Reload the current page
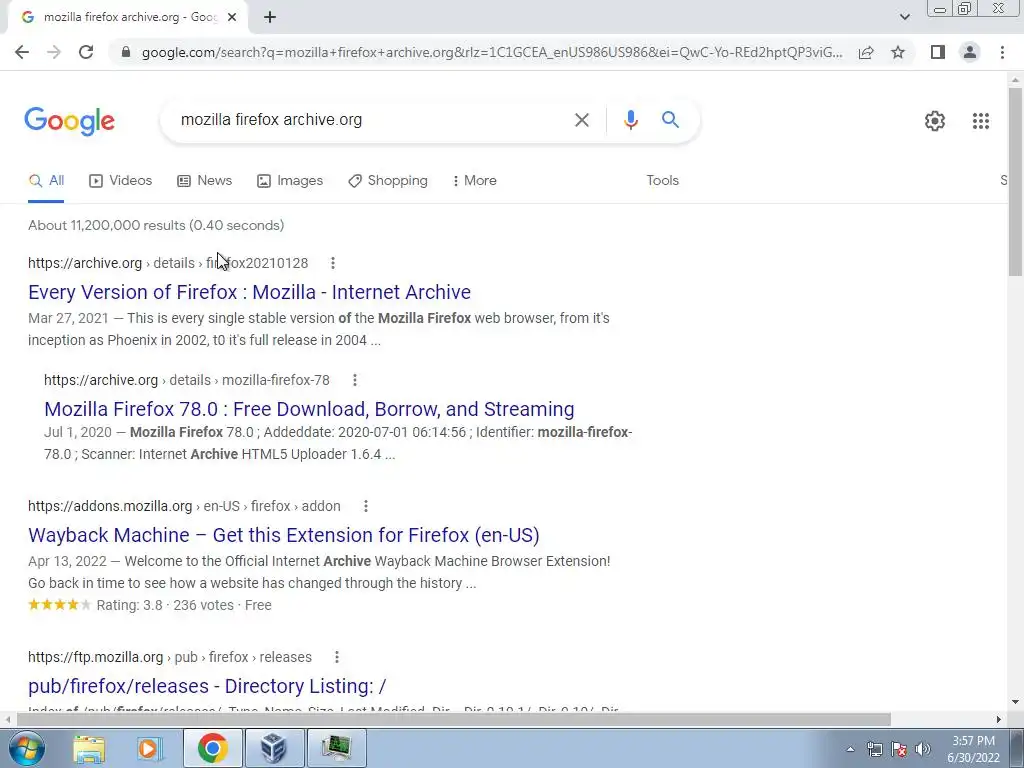 [x=86, y=52]
